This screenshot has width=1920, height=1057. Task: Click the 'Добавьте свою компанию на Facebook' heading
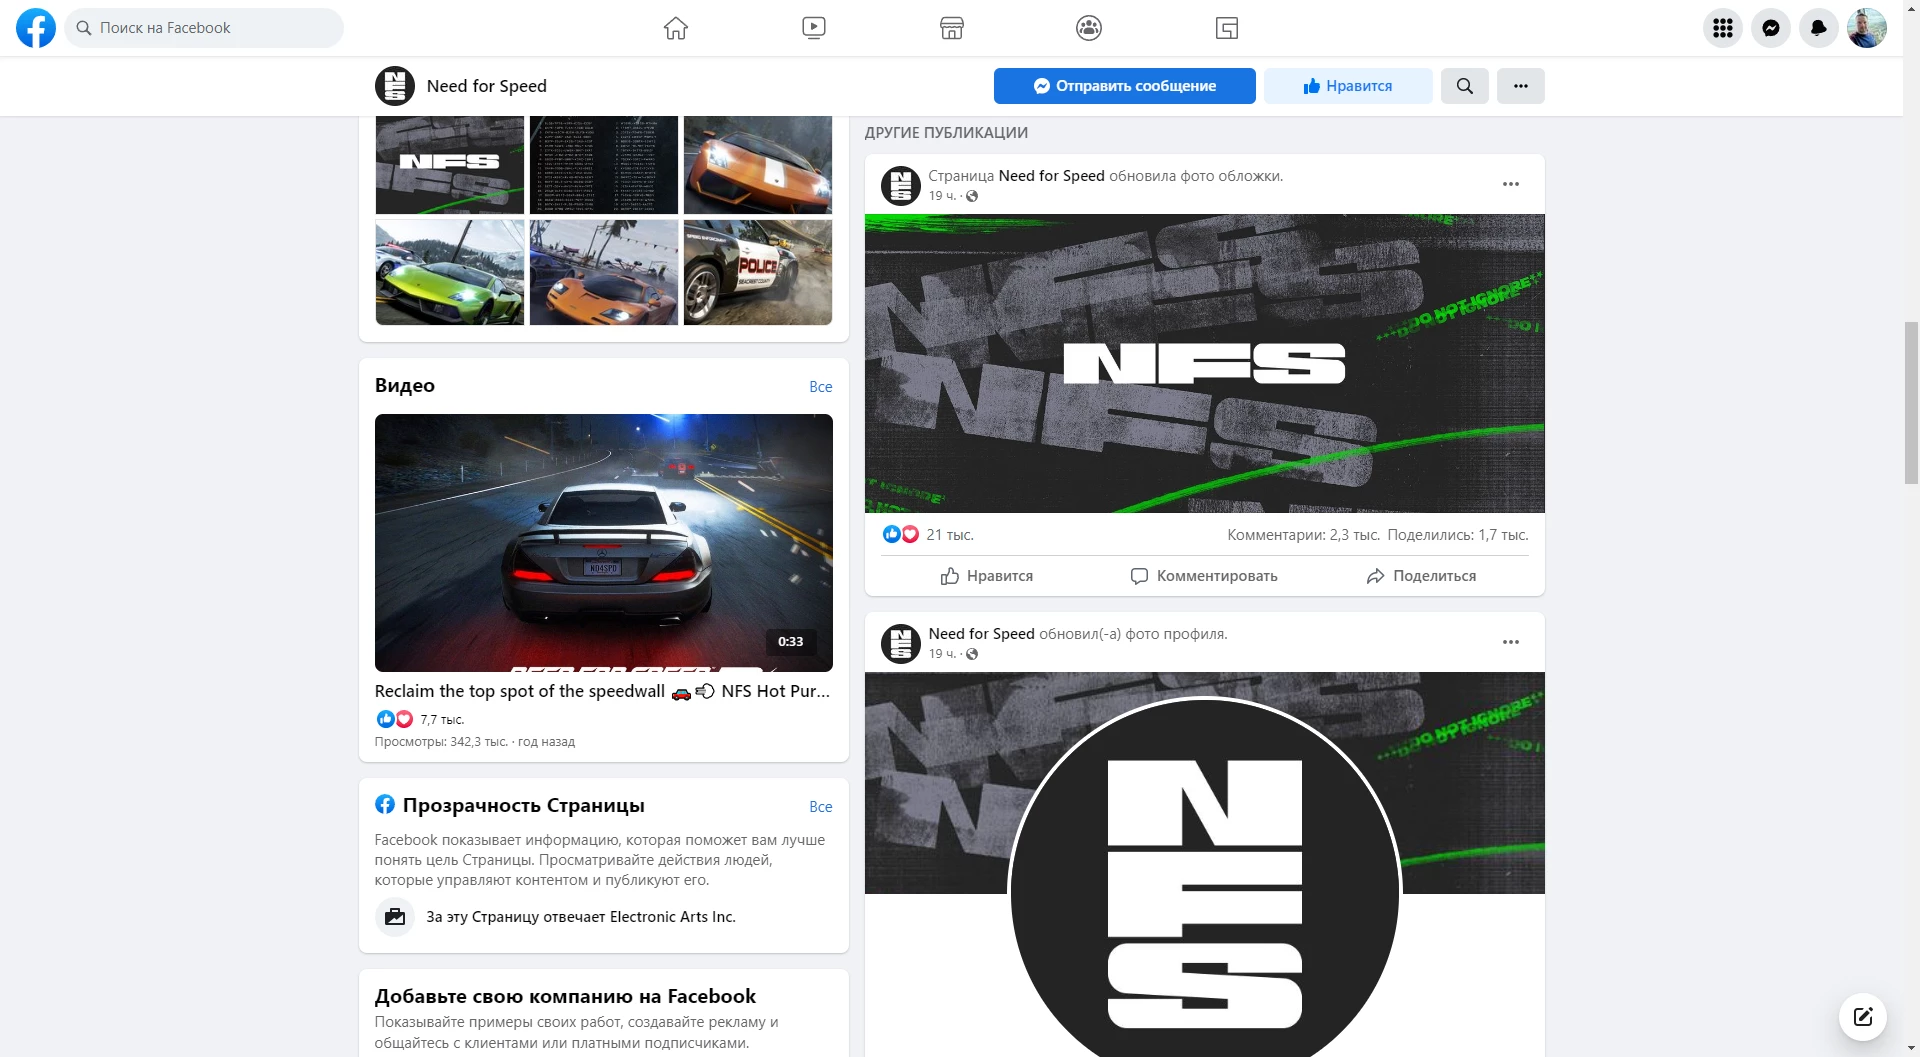(x=565, y=996)
